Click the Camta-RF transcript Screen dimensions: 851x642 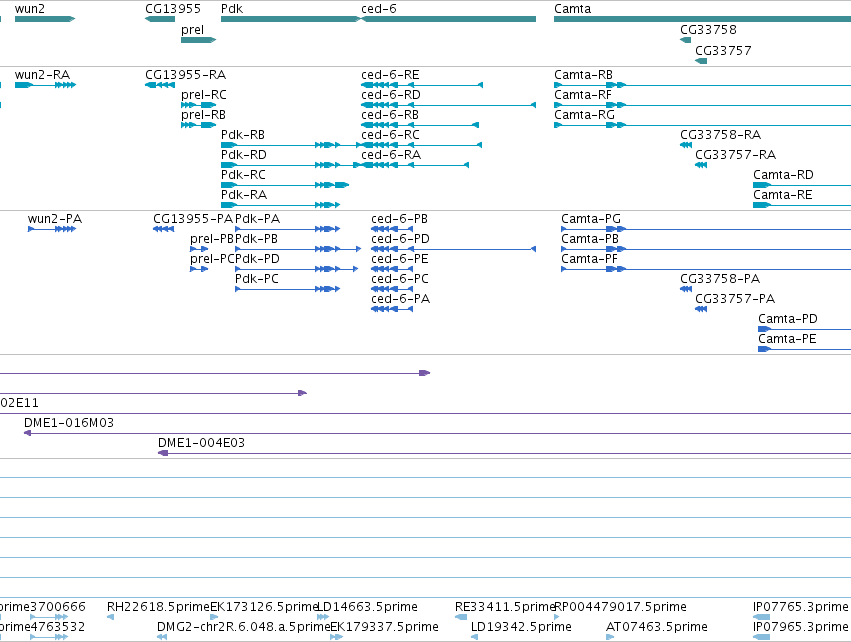coord(702,105)
